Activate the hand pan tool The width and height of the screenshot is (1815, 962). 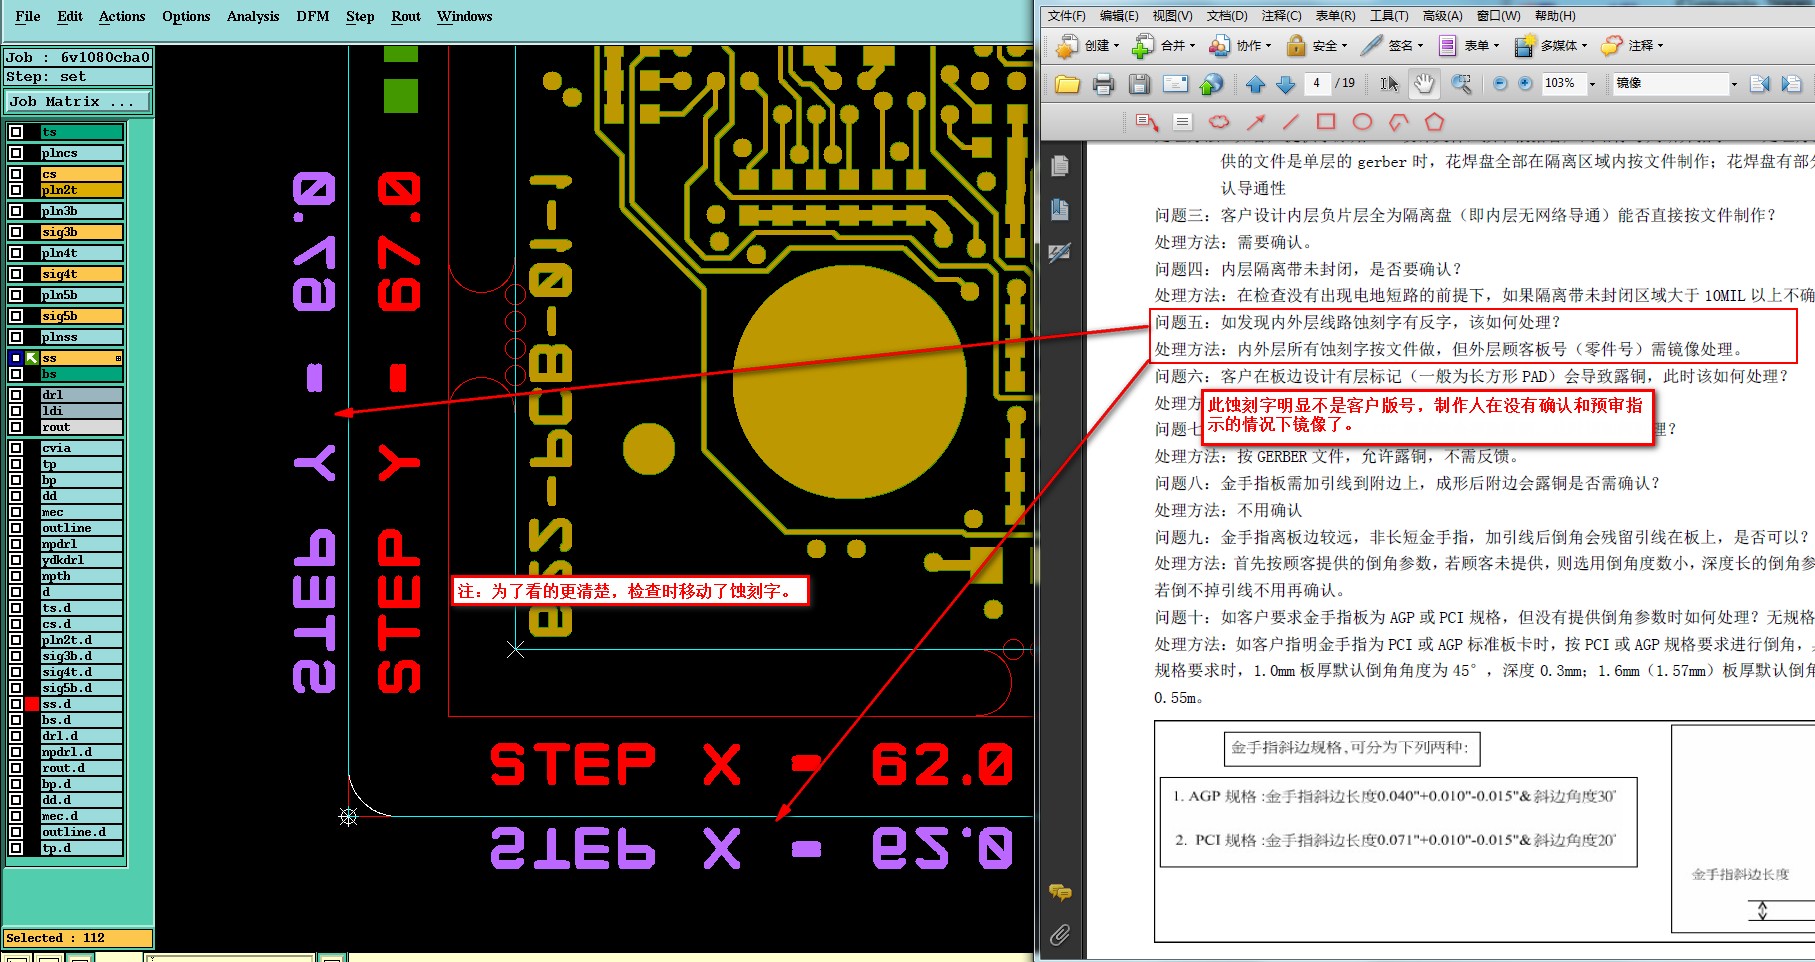click(1424, 84)
